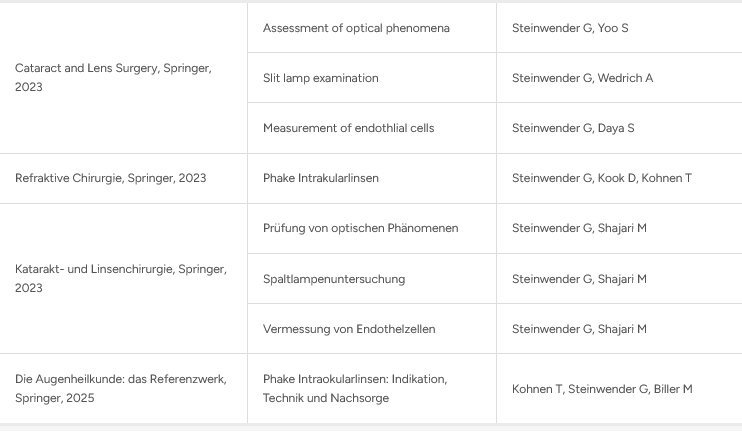This screenshot has width=742, height=431.
Task: Select 'Spaltlampenuntersuchung' chapter cell
Action: coord(334,278)
